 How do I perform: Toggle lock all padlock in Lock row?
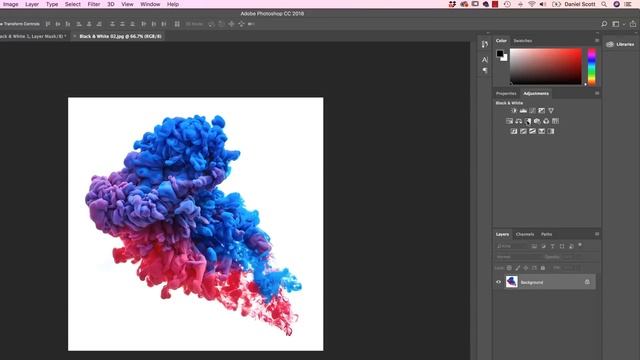542,268
